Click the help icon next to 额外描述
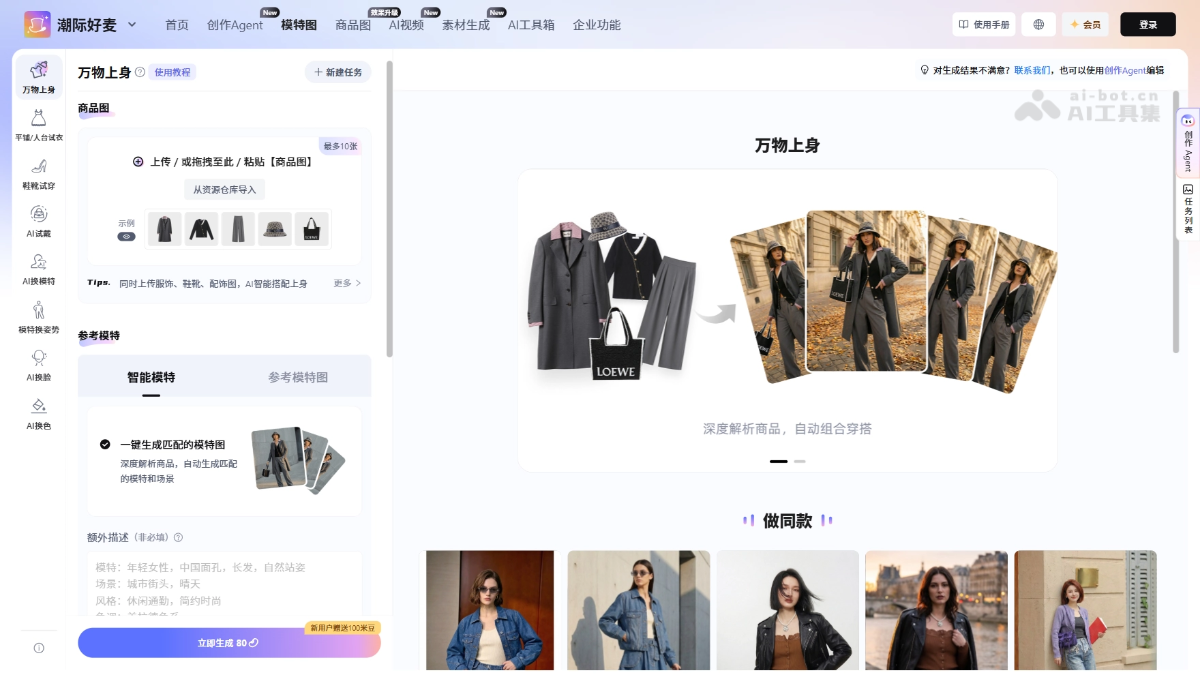The height and width of the screenshot is (675, 1200). 178,537
